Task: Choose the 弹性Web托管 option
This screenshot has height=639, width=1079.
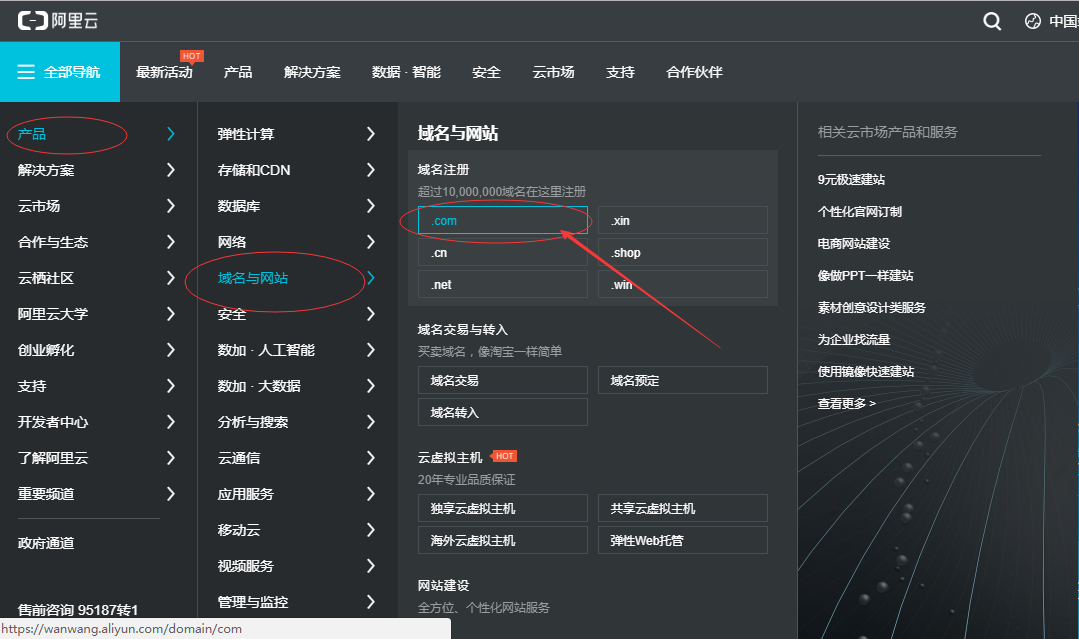Action: (x=682, y=541)
